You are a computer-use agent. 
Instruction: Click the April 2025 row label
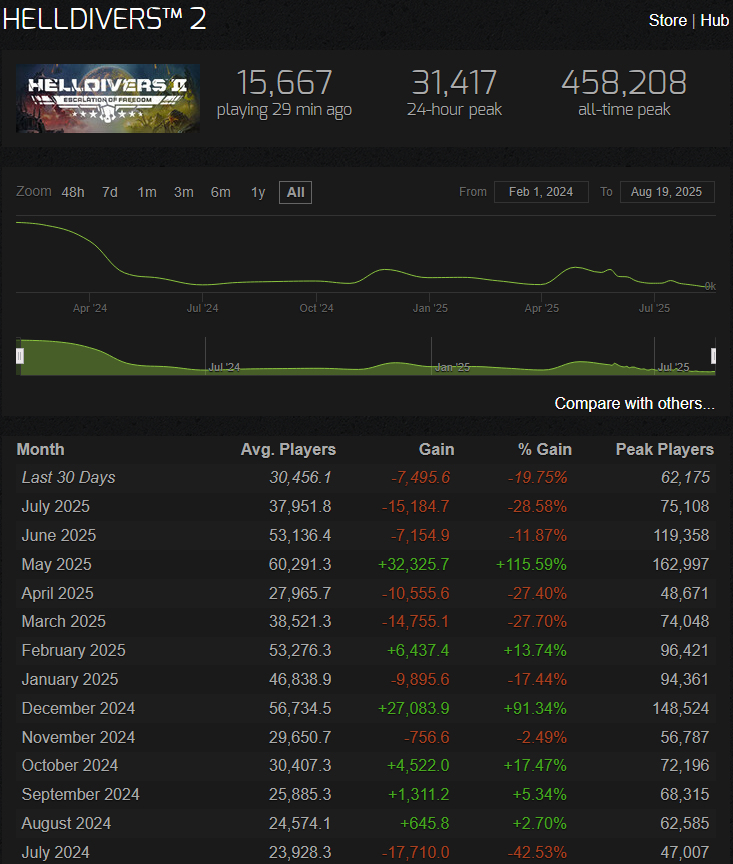tap(58, 593)
